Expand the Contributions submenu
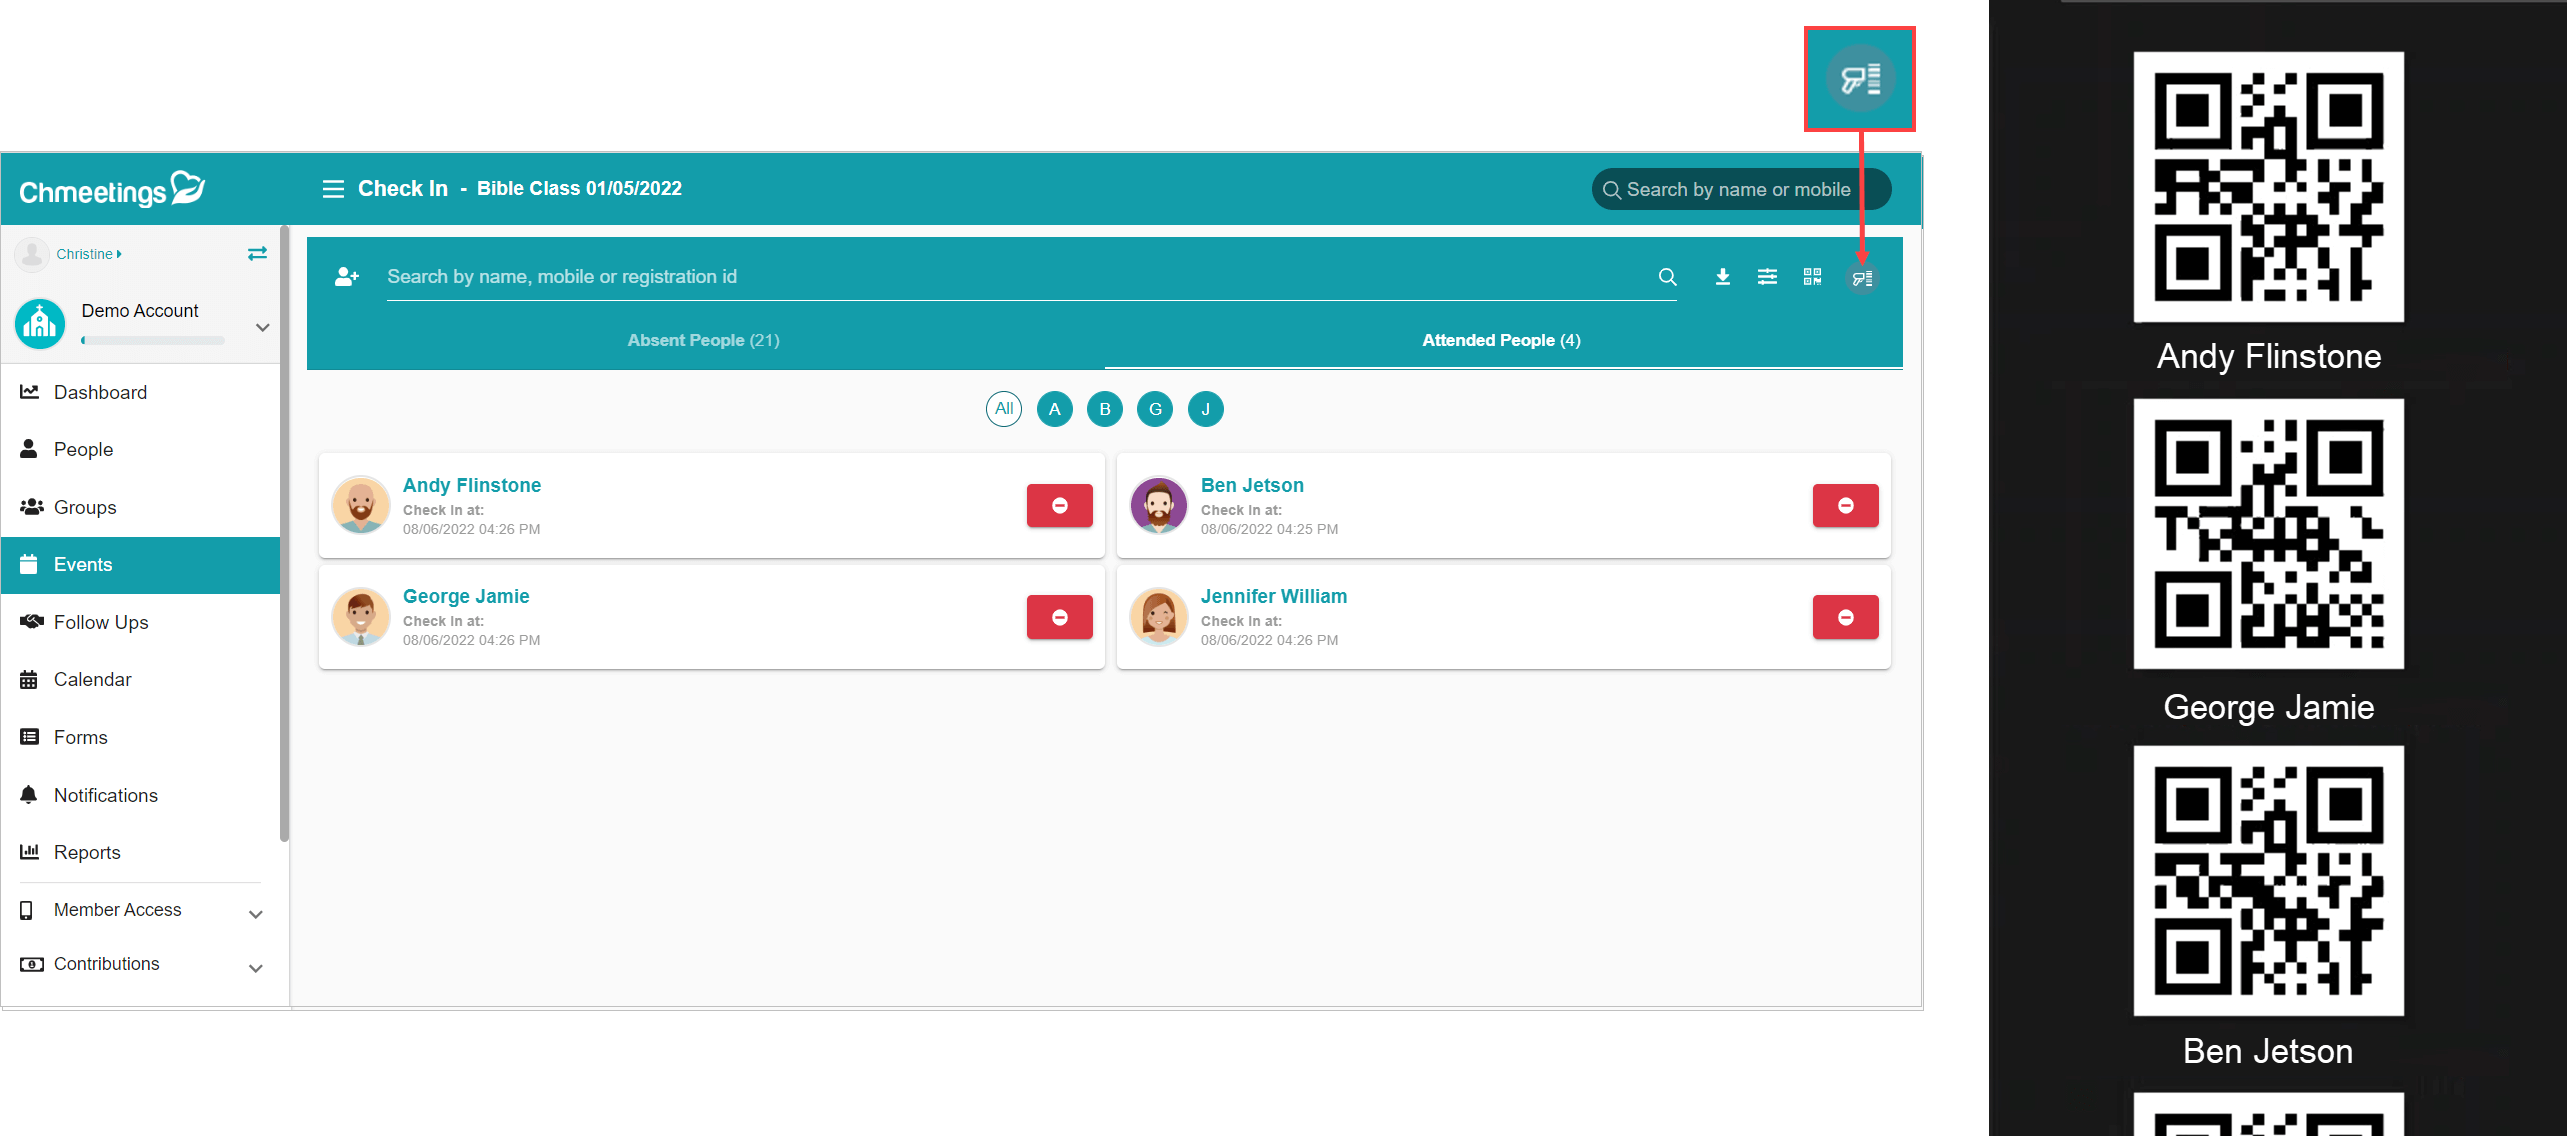The width and height of the screenshot is (2567, 1136). 256,968
